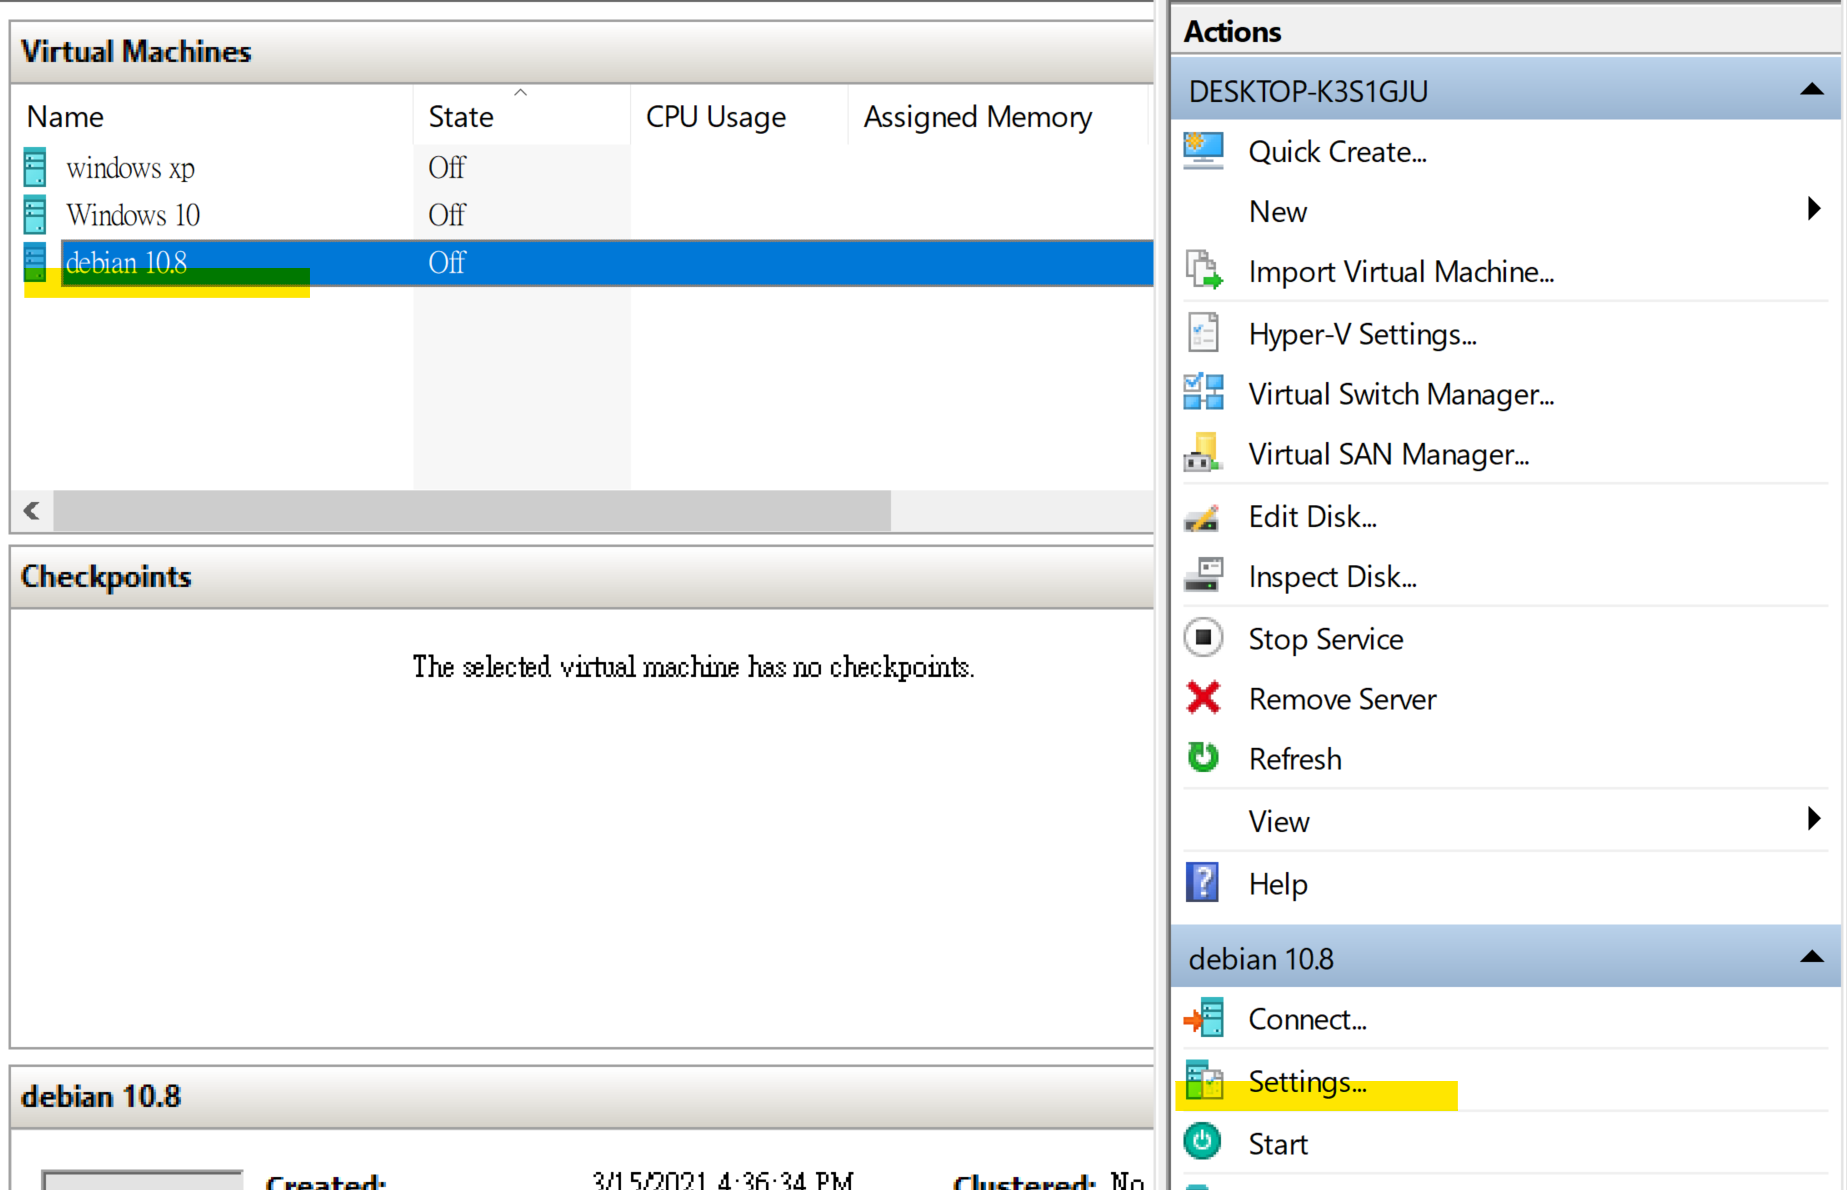Viewport: 1847px width, 1190px height.
Task: Click the debian 10.8 VM server icon
Action: pos(35,261)
